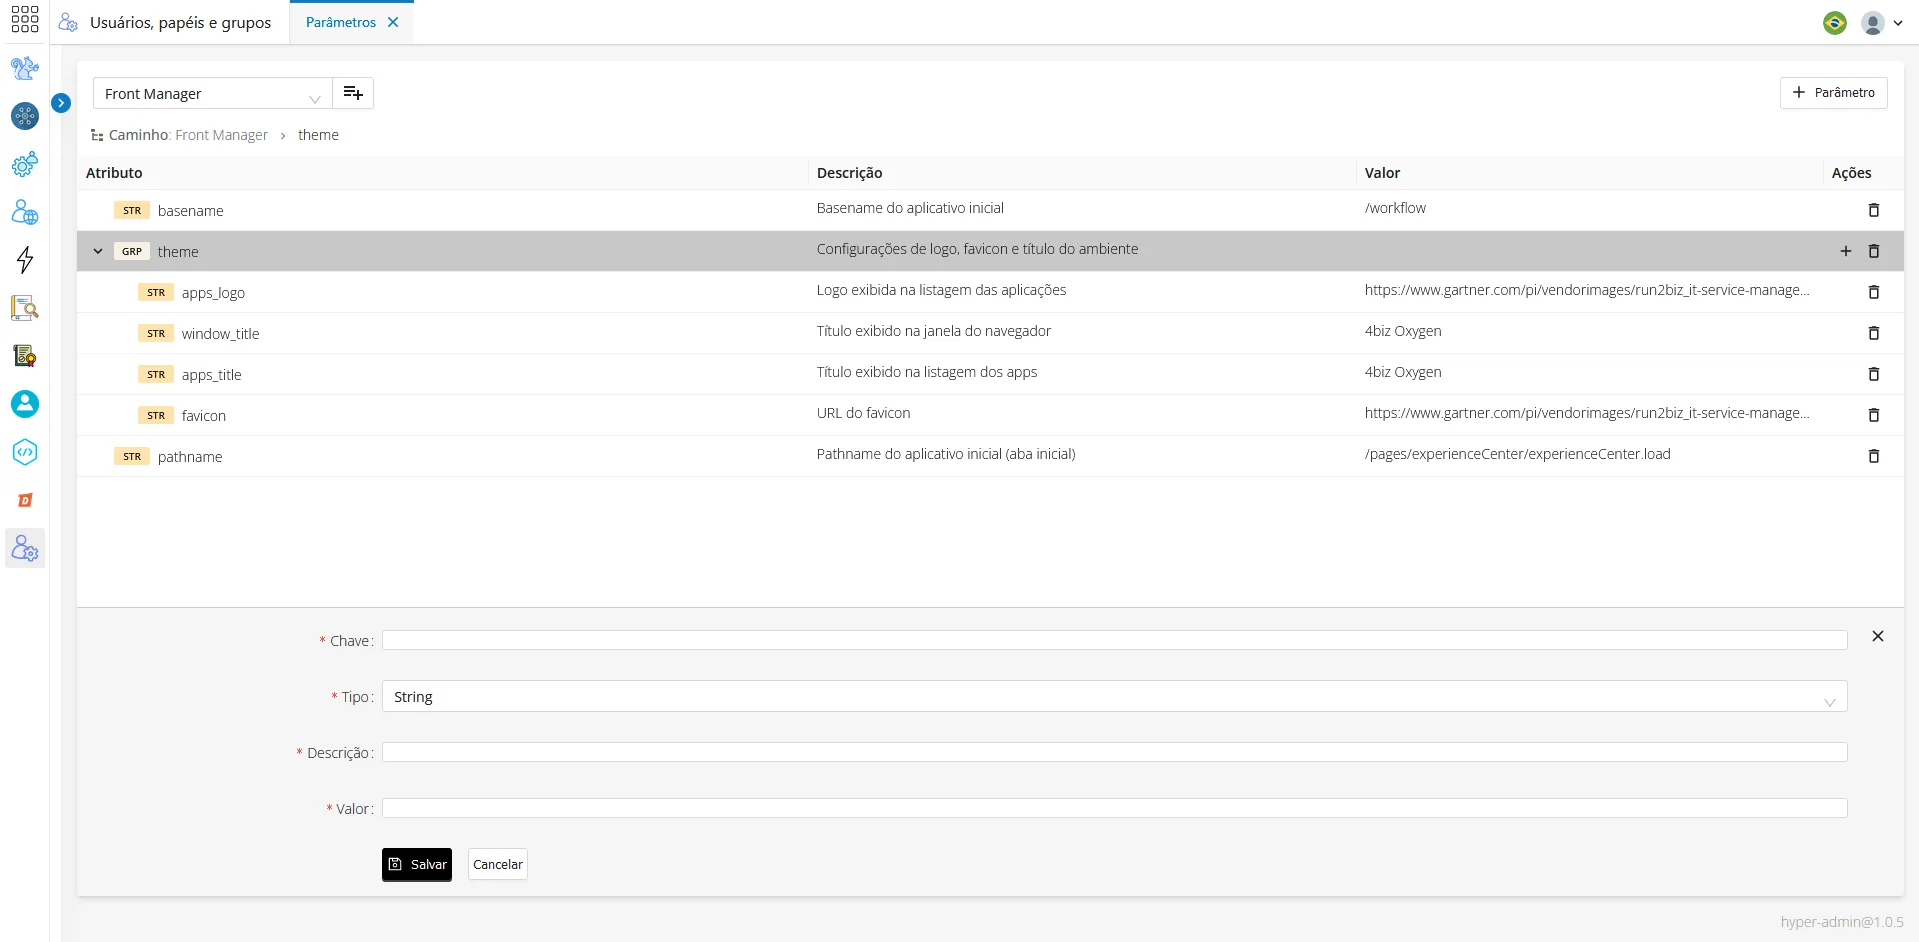
Task: Click the Brazil flag language icon
Action: click(1834, 22)
